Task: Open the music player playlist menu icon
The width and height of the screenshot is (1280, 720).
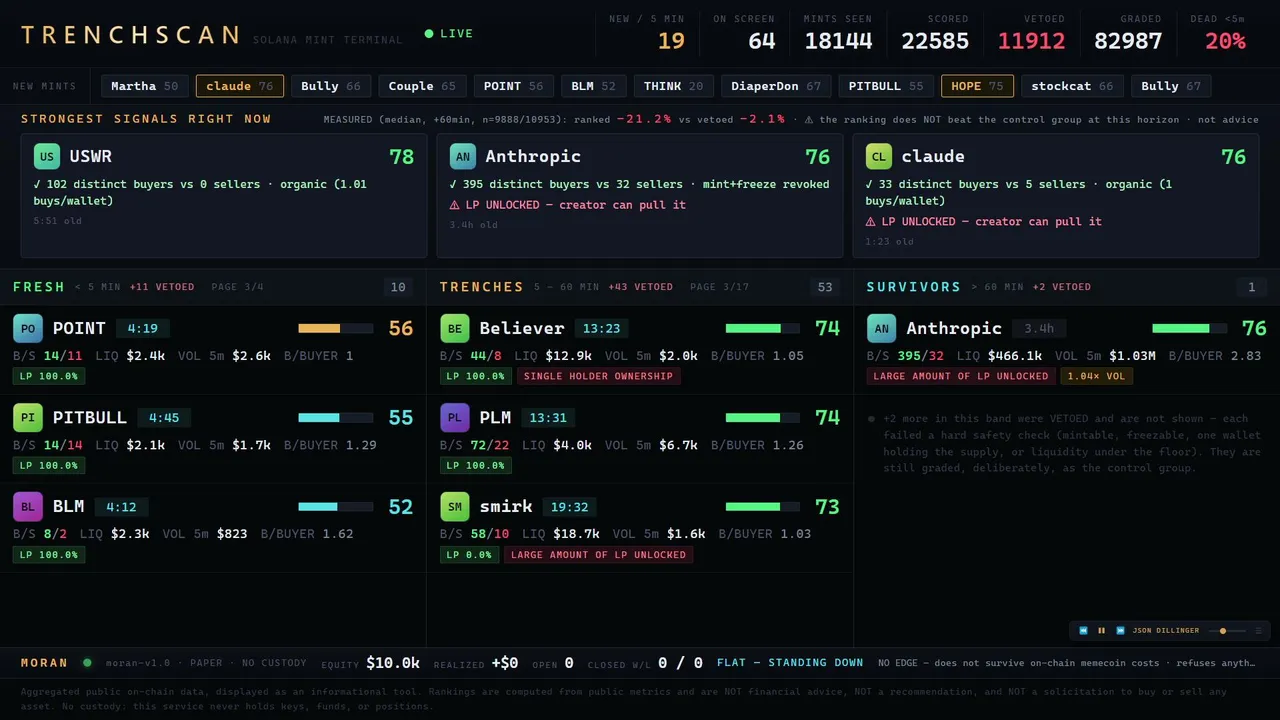Action: coord(1258,631)
